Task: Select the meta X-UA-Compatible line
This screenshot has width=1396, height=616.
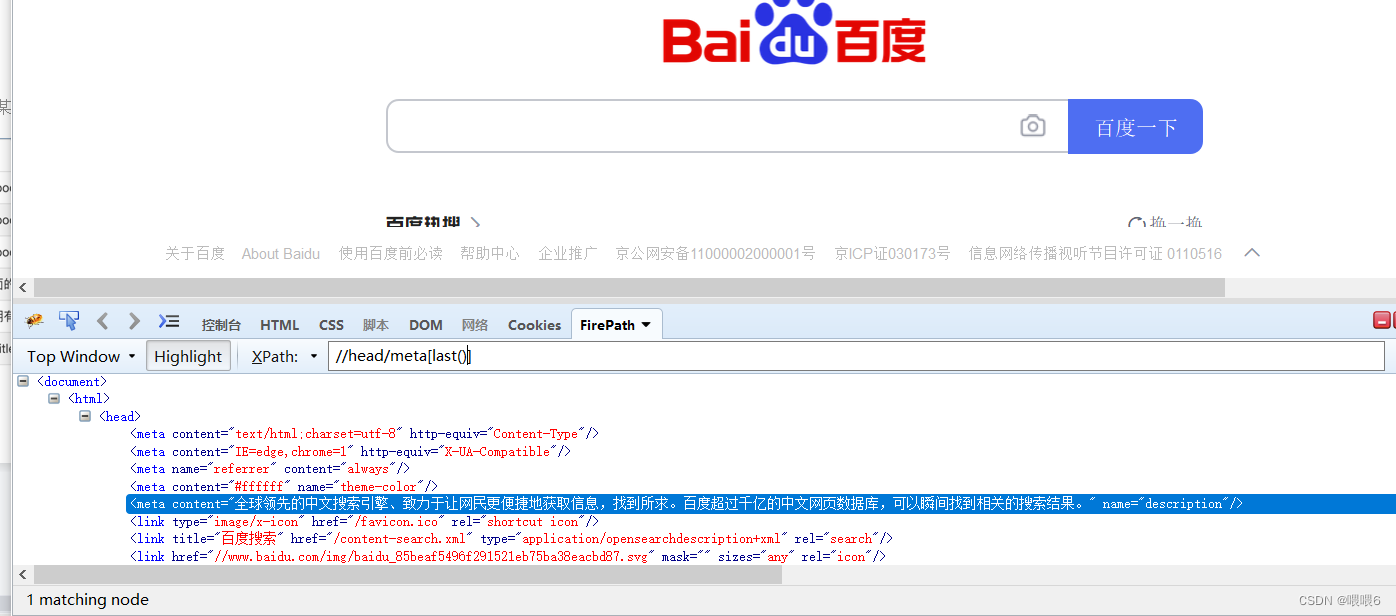Action: coord(350,451)
